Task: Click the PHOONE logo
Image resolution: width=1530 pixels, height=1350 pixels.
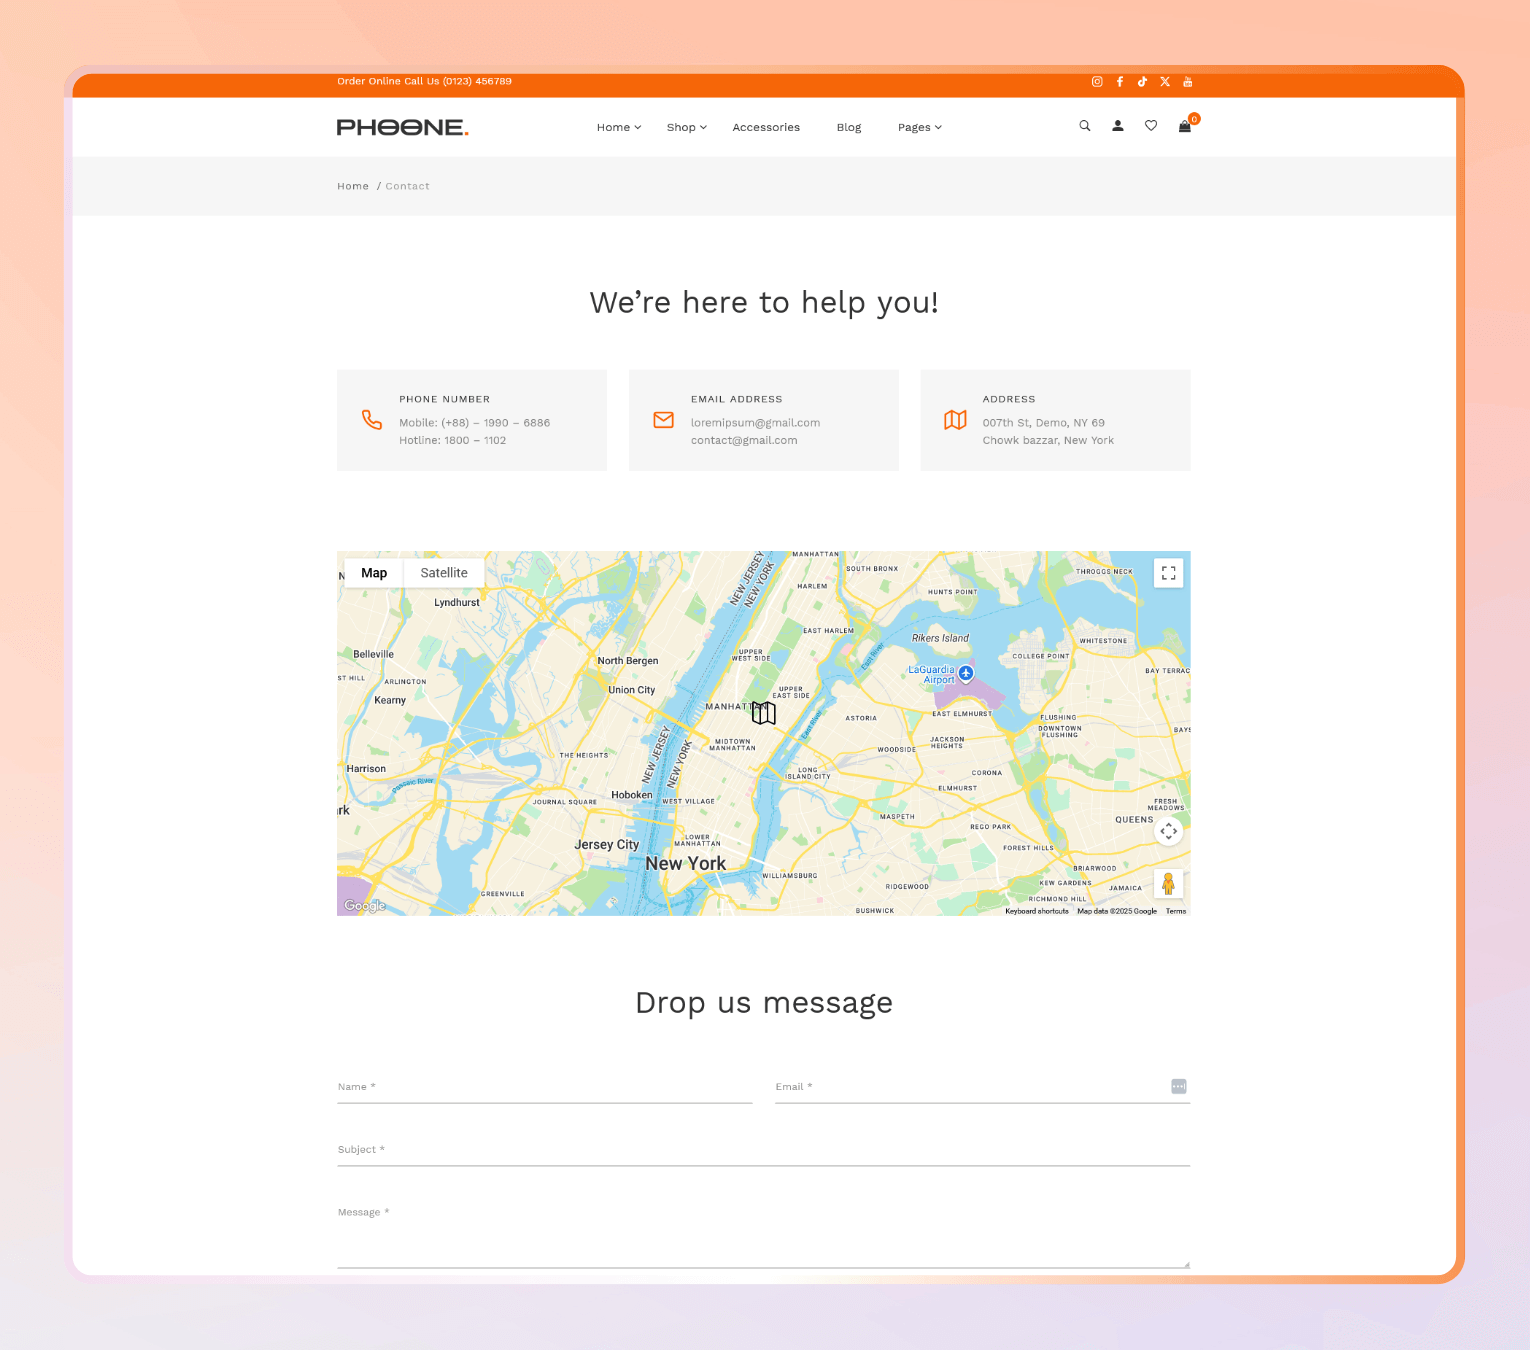Action: (x=402, y=127)
